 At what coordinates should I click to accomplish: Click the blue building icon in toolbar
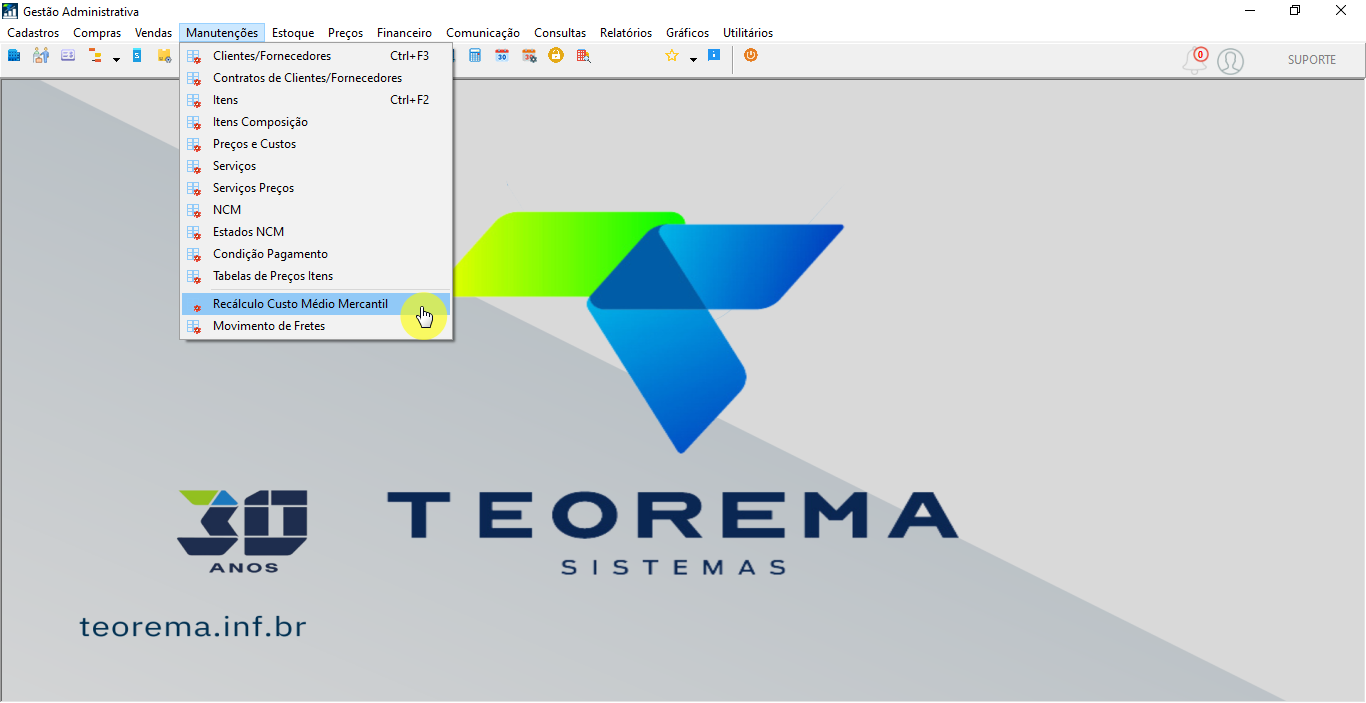tap(14, 56)
